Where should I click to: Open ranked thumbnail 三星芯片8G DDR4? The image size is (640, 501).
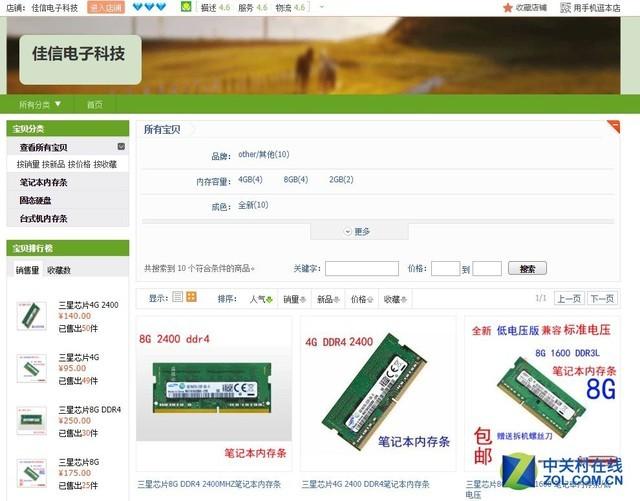(31, 421)
